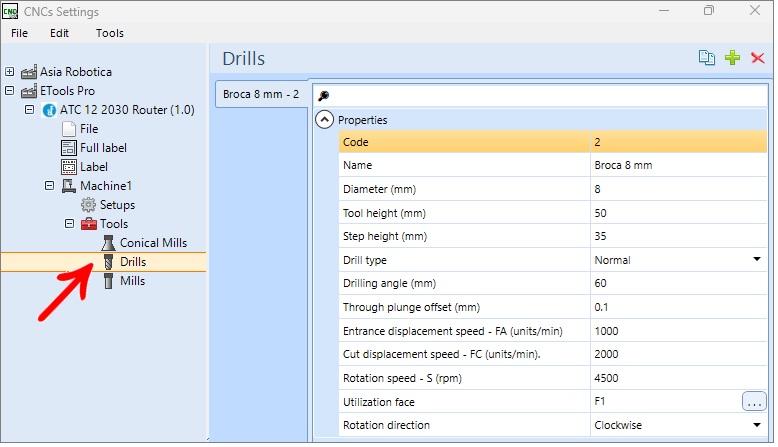The width and height of the screenshot is (778, 447).
Task: Click the Through plunge offset value 0.1
Action: pyautogui.click(x=678, y=307)
